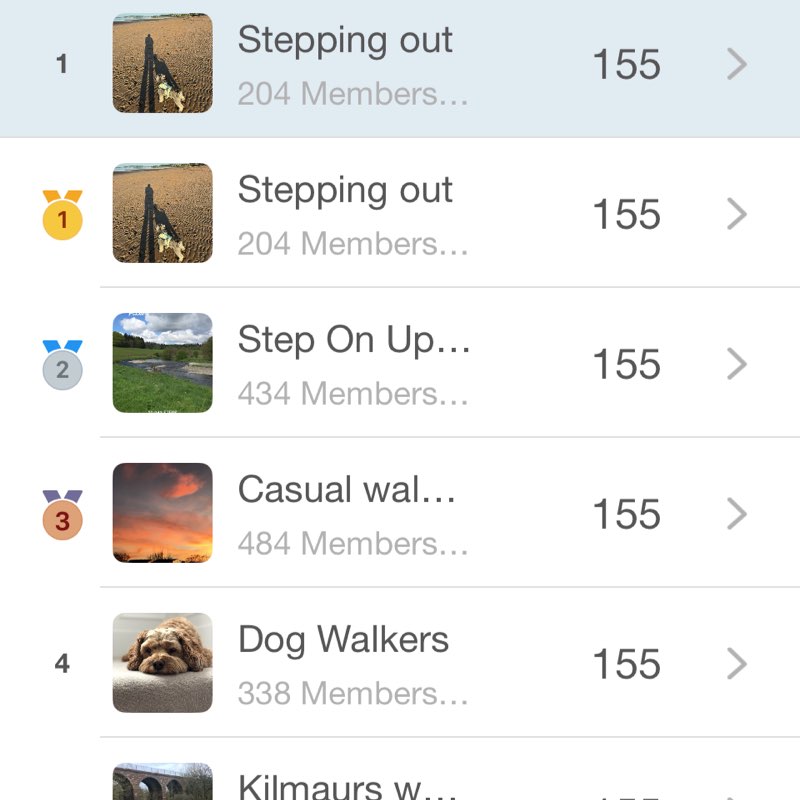Click the chevron on the gold medal row
This screenshot has height=800, width=800.
pos(737,214)
